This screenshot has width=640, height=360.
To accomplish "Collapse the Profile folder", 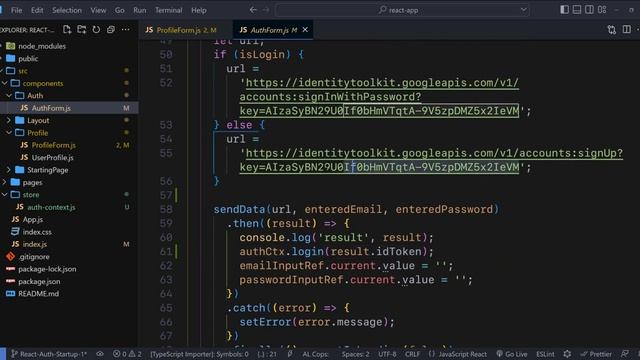I will [38, 133].
